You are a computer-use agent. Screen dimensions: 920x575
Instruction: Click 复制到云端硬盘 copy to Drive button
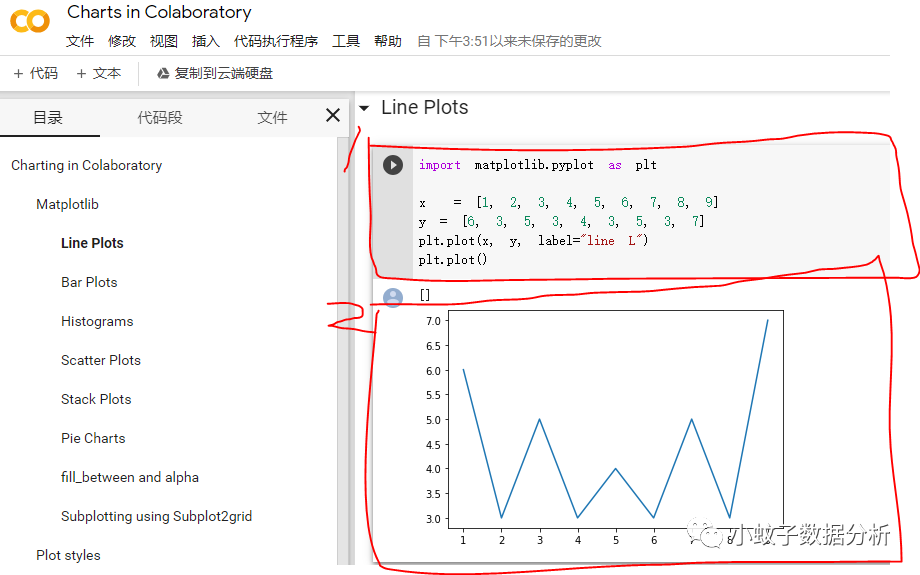(x=215, y=73)
